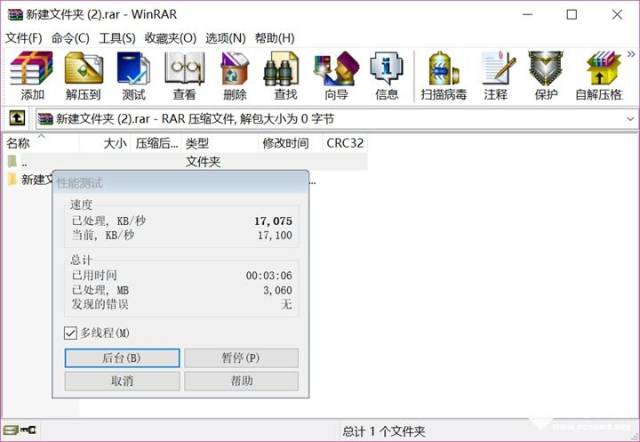This screenshot has height=442, width=640.
Task: Open the 信息 (Info) toolbar icon
Action: (x=387, y=68)
